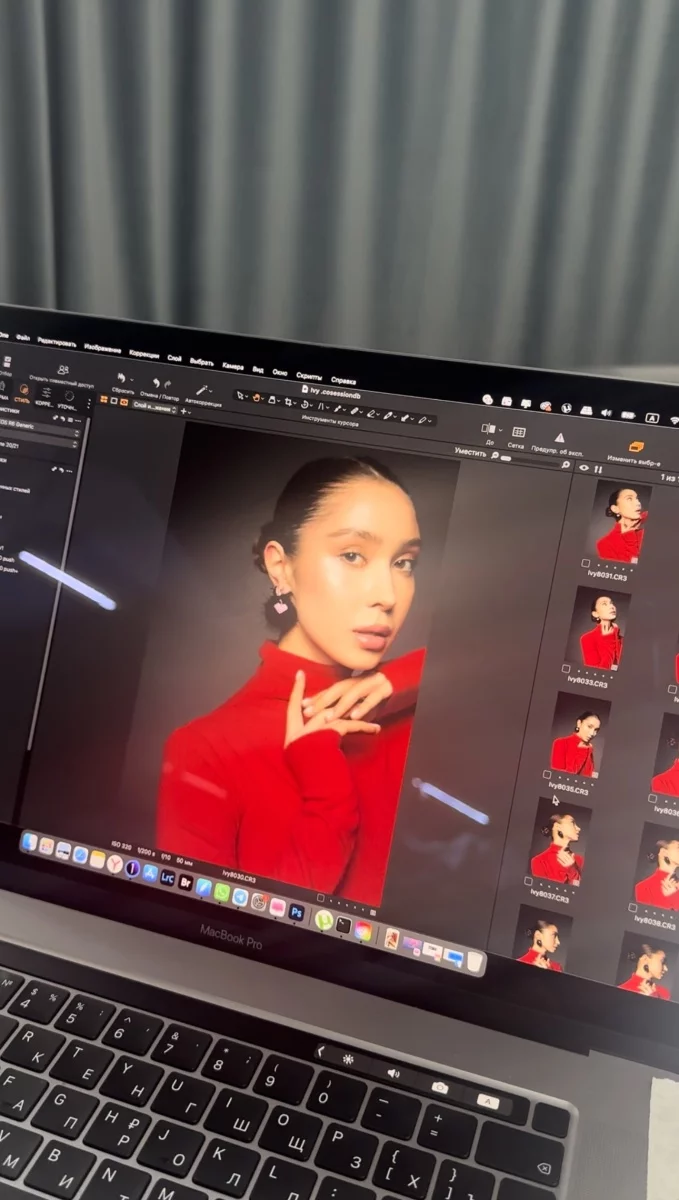
Task: Open the uTorrent Dock icon
Action: click(324, 919)
